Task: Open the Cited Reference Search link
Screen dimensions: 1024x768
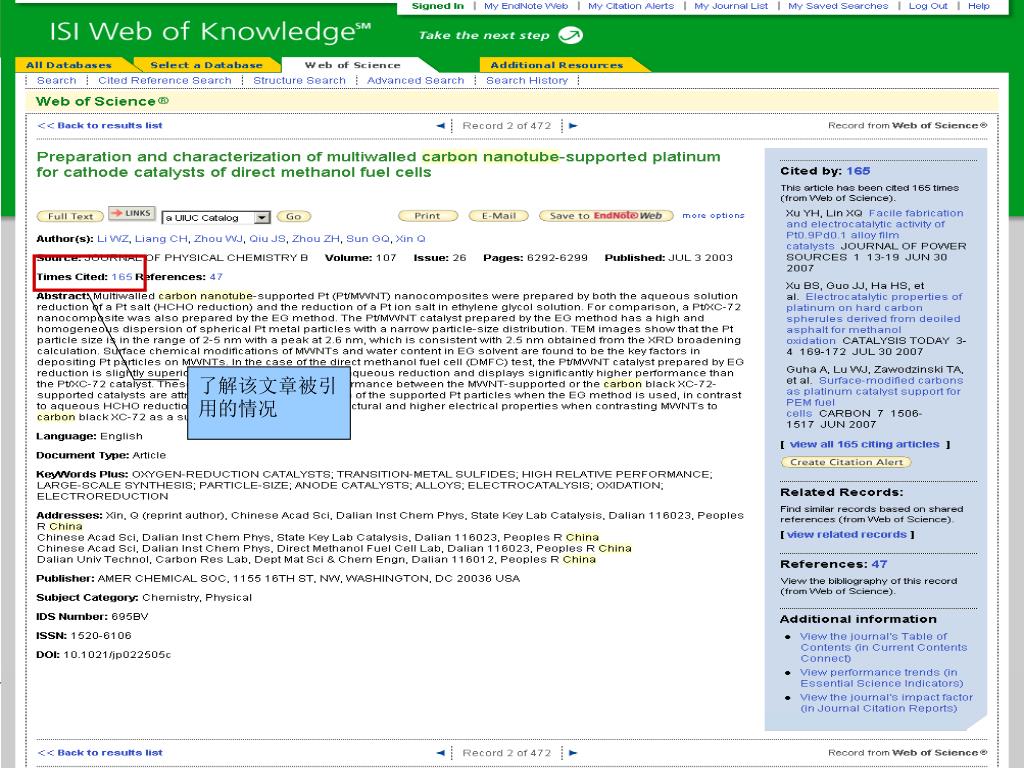Action: (164, 80)
